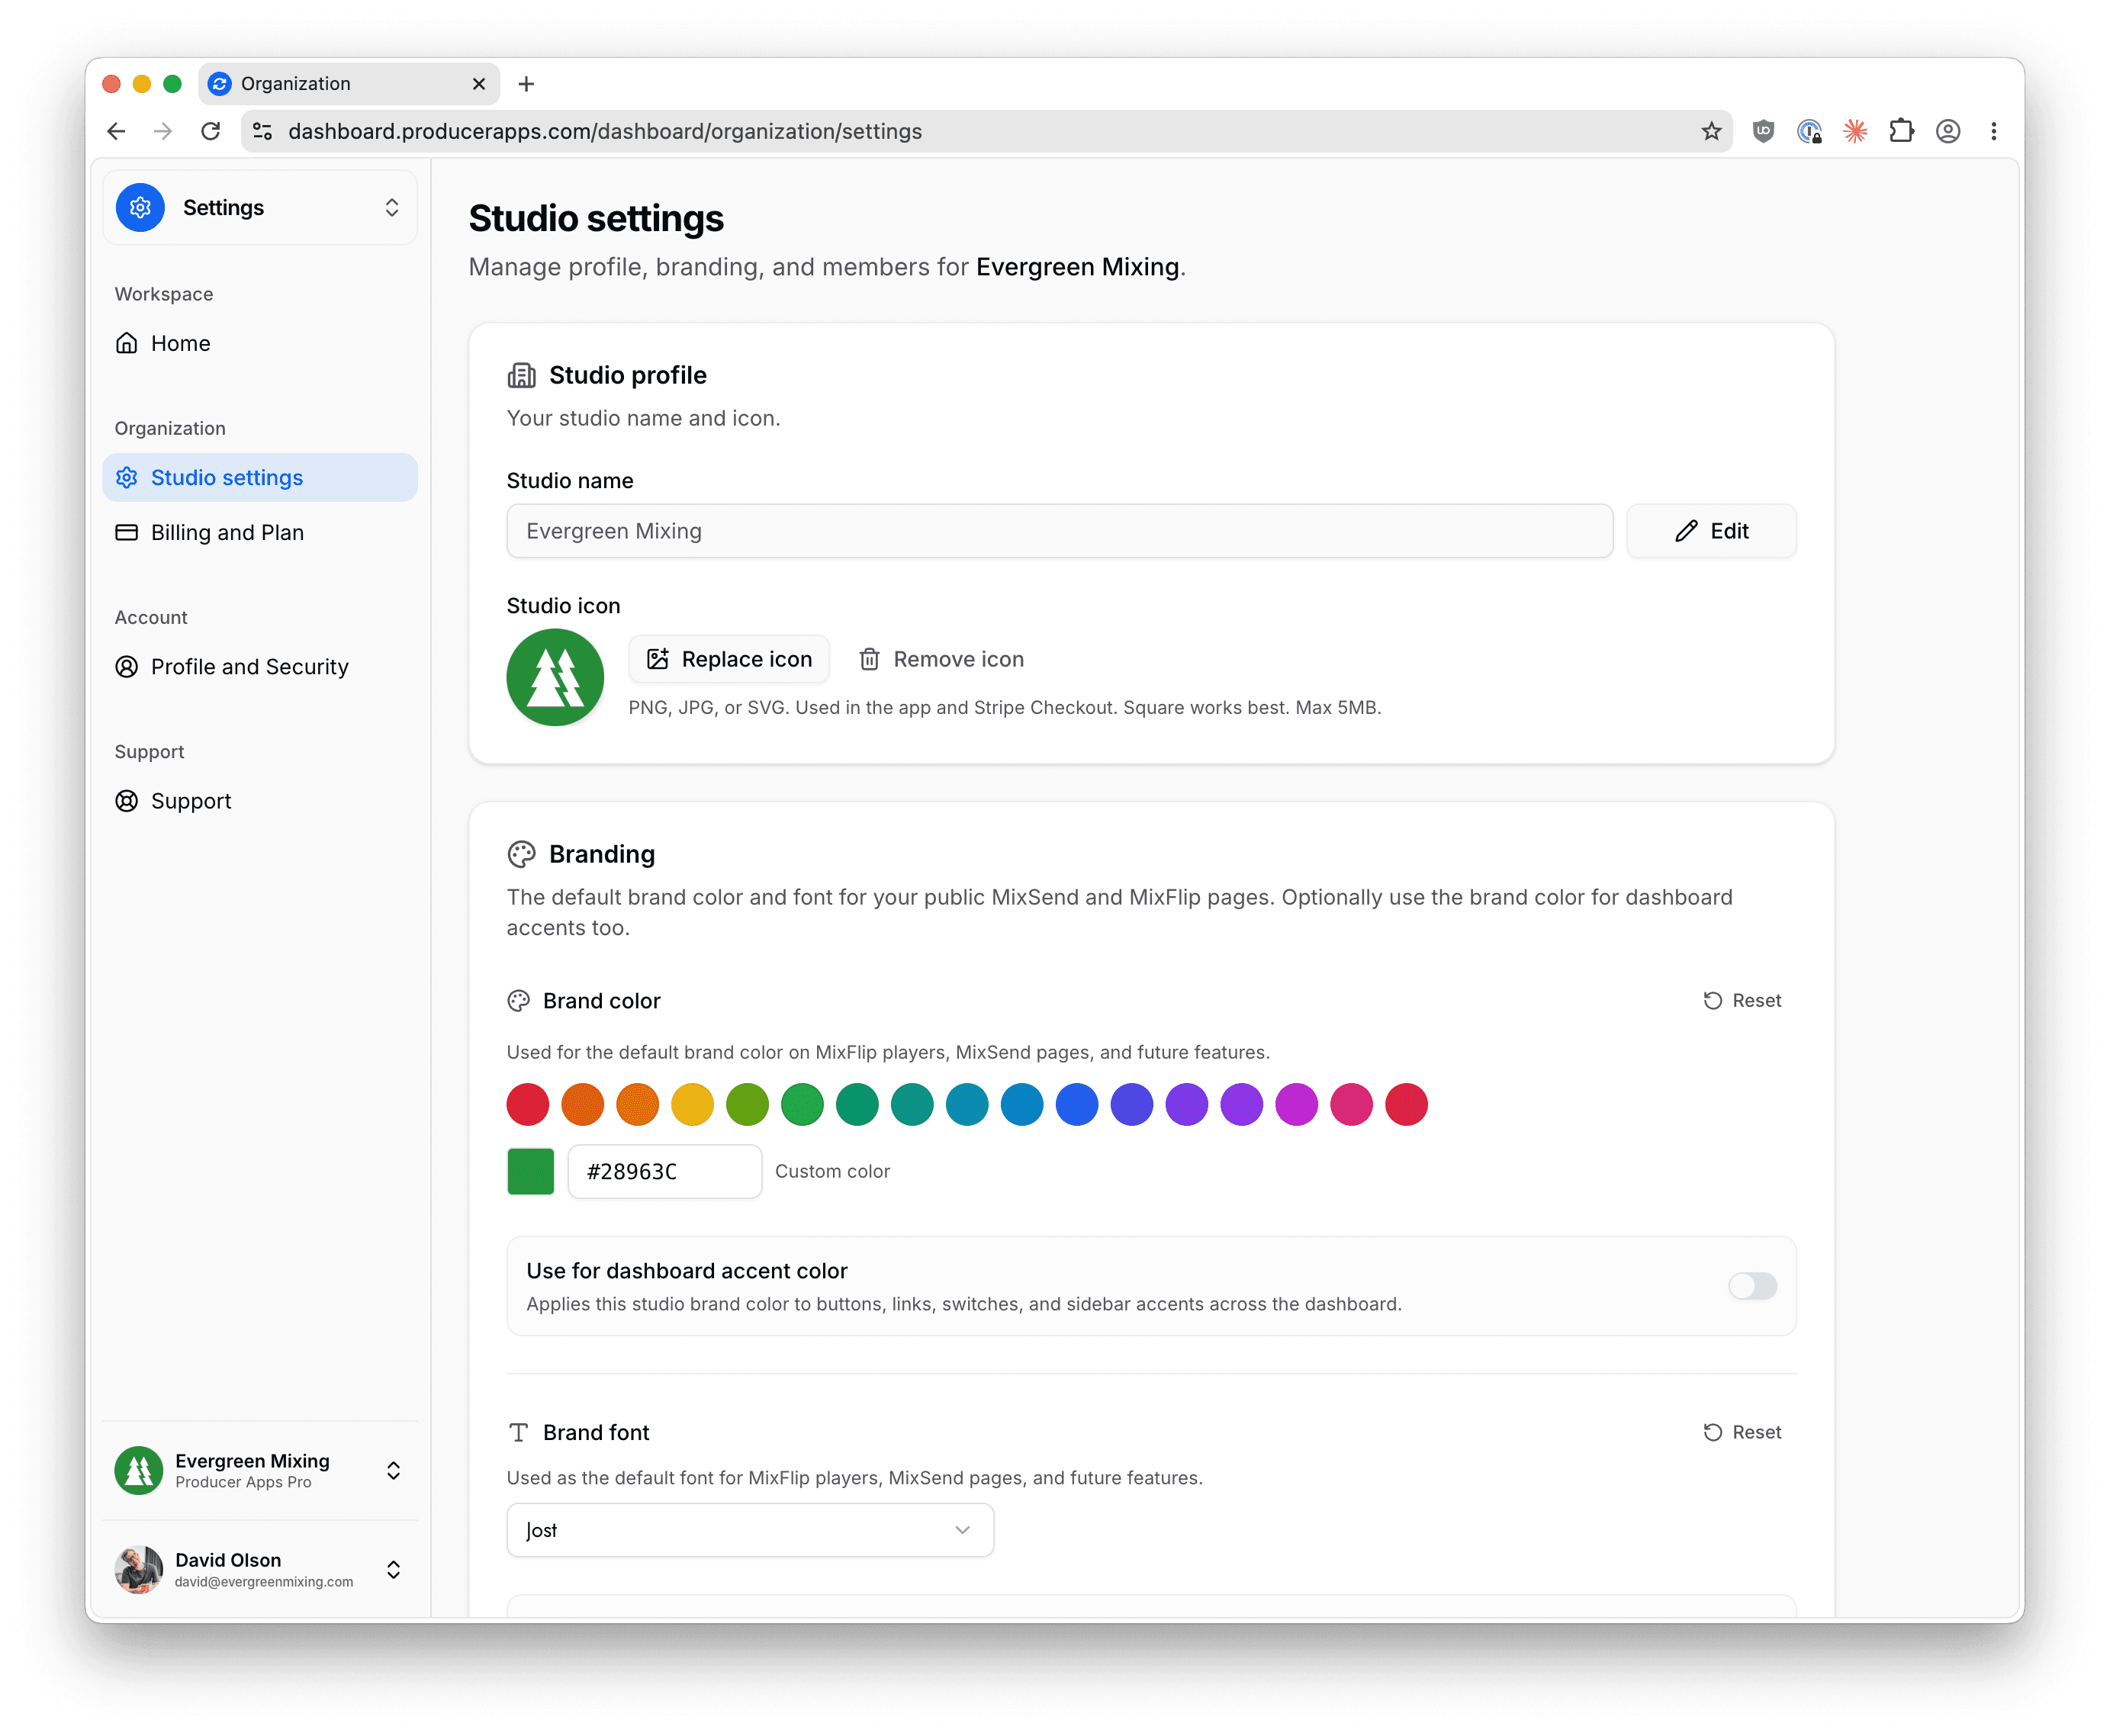Click the green Evergreen studio icon
Image resolution: width=2110 pixels, height=1736 pixels.
coord(555,677)
